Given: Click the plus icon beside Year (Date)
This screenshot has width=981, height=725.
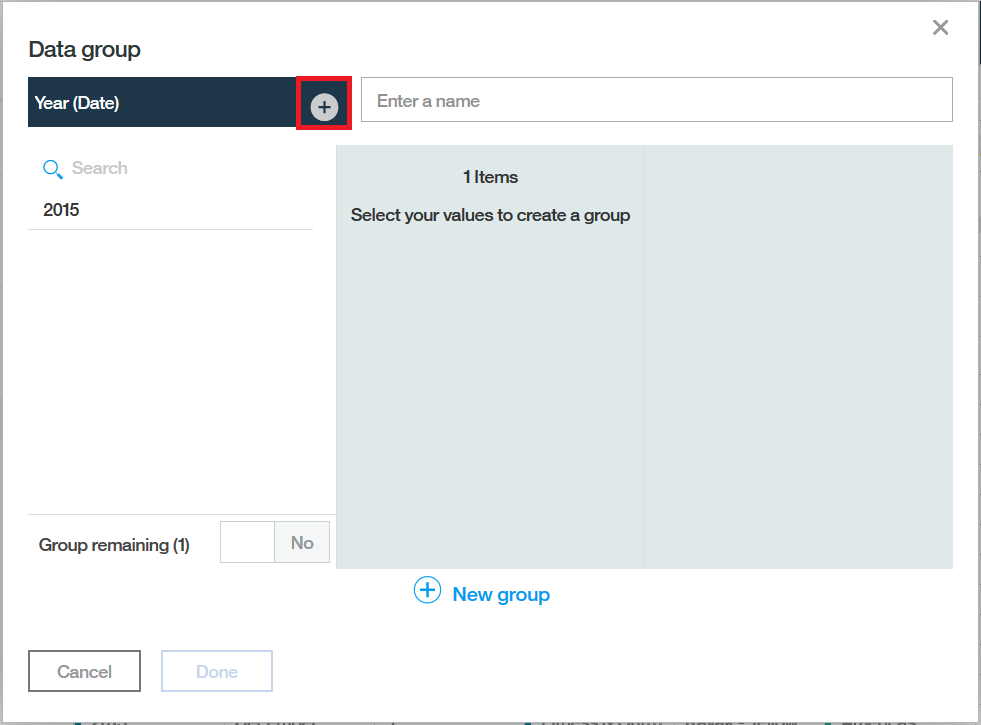Looking at the screenshot, I should [324, 107].
